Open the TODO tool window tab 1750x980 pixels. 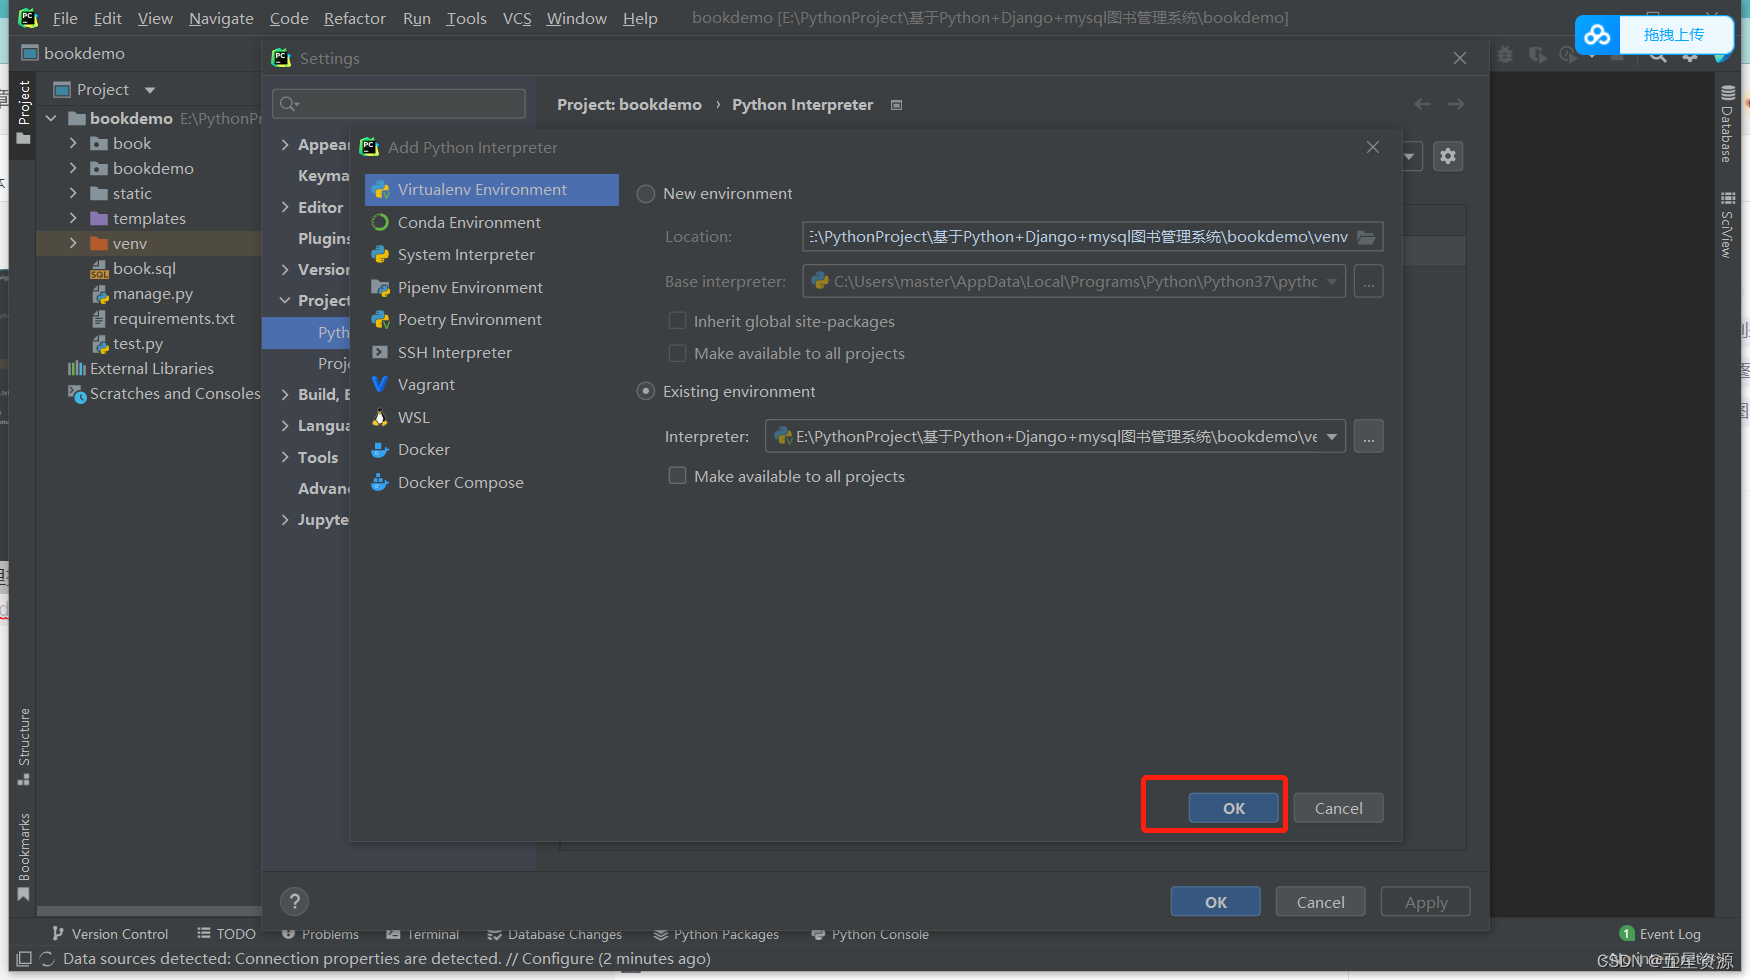click(227, 934)
